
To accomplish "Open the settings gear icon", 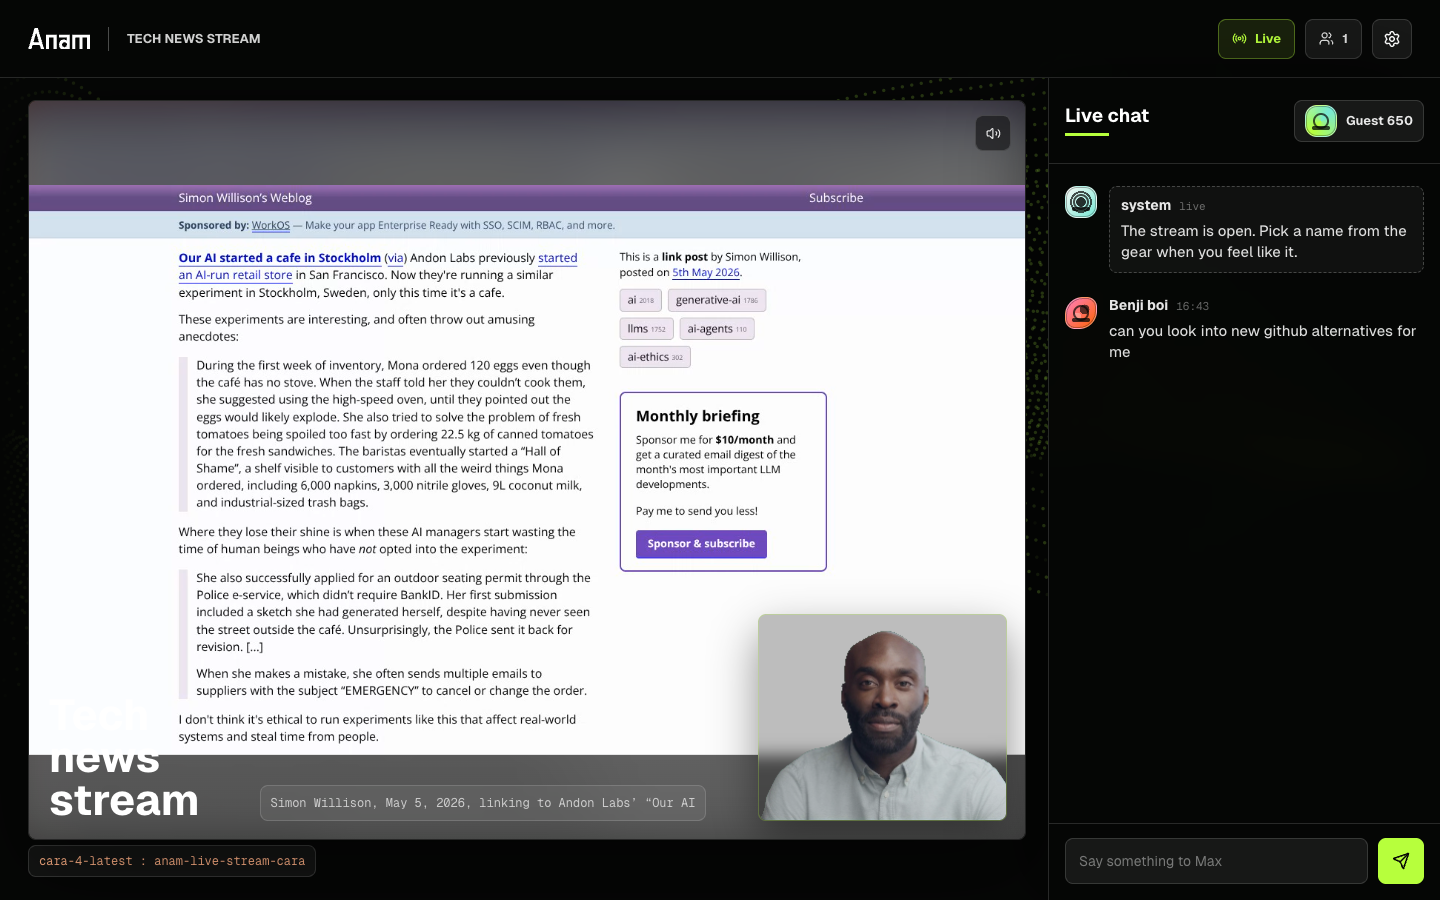I will pyautogui.click(x=1391, y=39).
